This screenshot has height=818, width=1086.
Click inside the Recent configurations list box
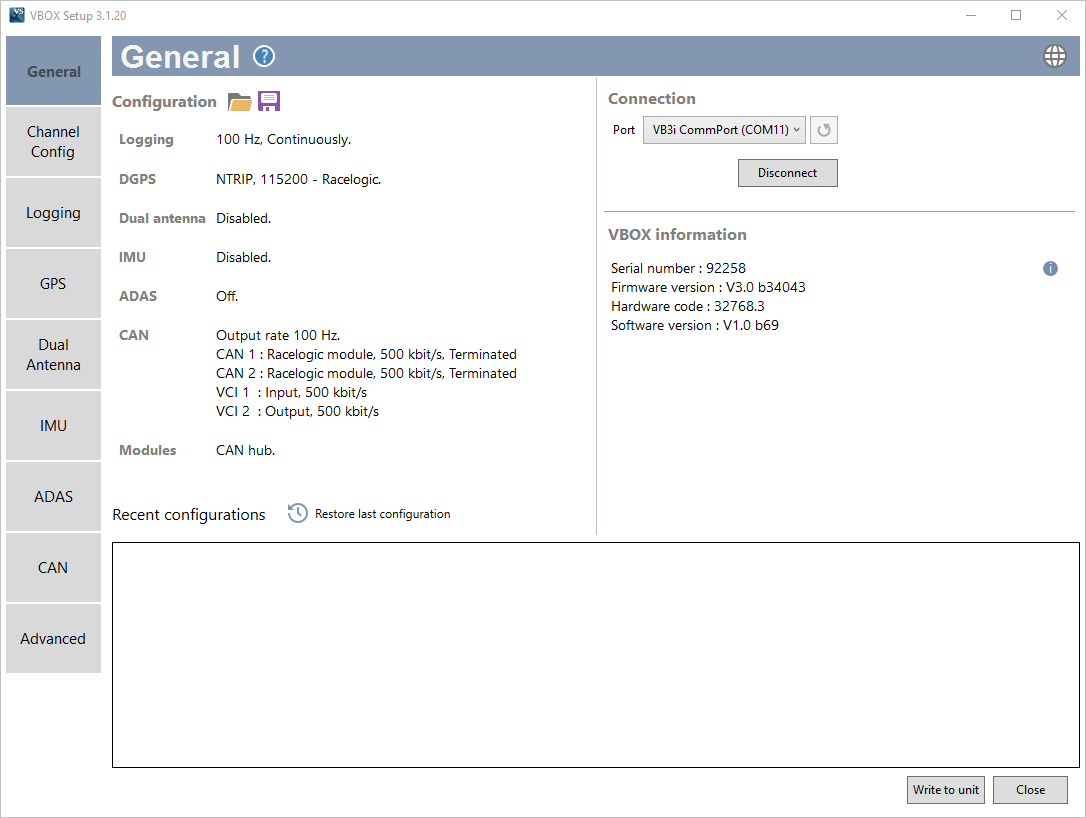(596, 655)
